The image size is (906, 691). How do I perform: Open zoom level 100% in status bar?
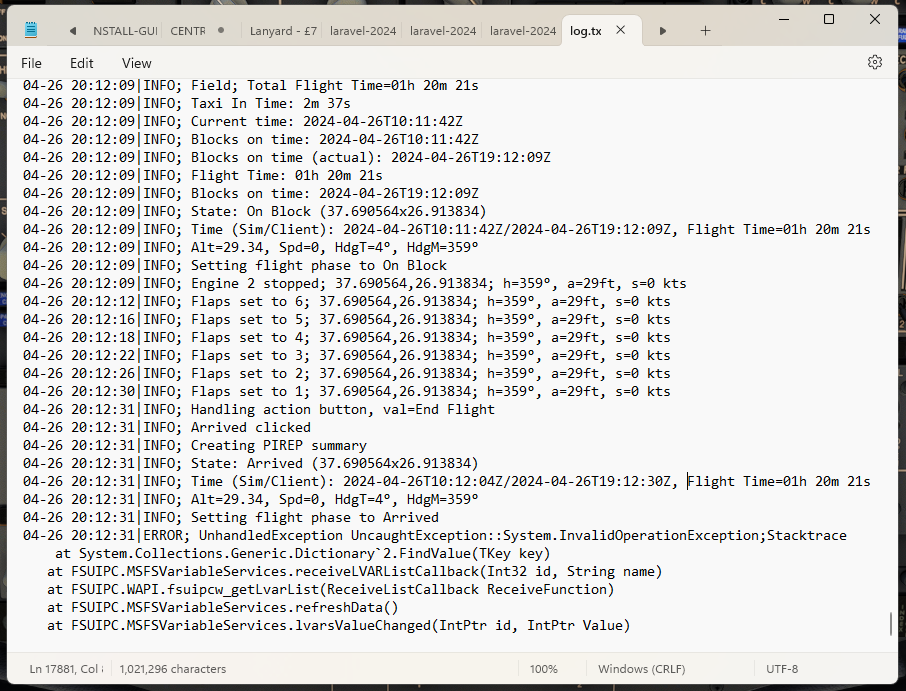click(x=544, y=669)
